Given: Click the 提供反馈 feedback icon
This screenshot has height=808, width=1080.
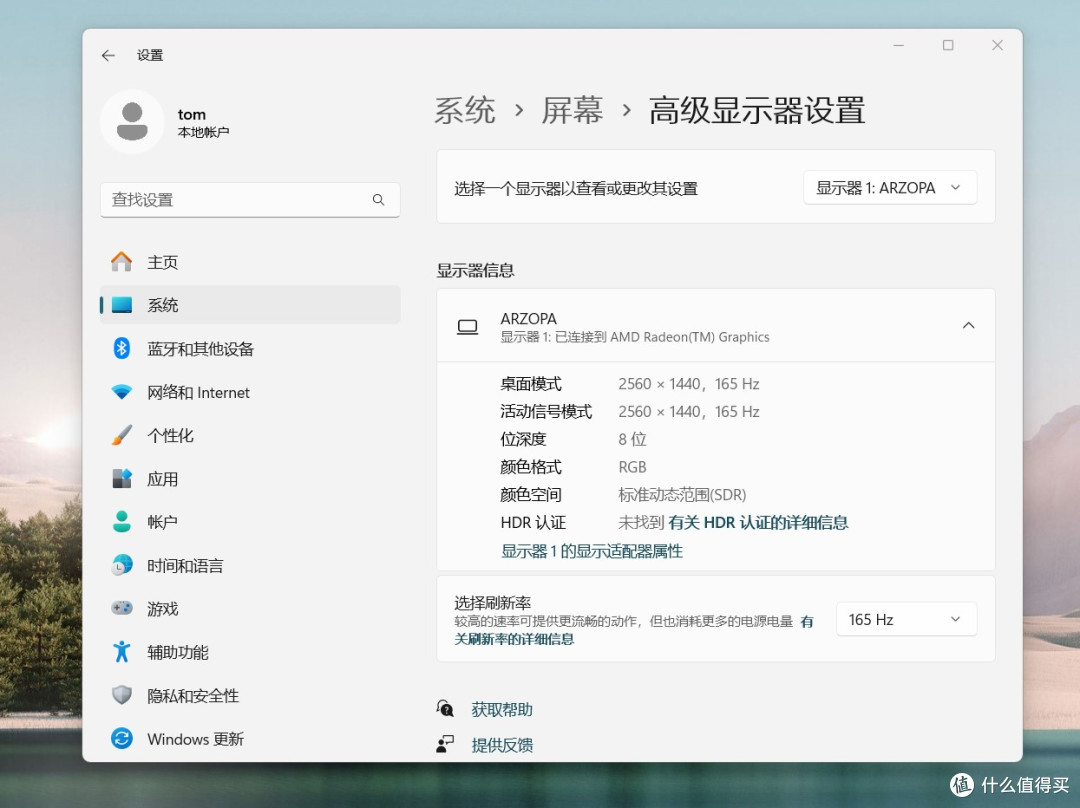Looking at the screenshot, I should click(x=445, y=744).
